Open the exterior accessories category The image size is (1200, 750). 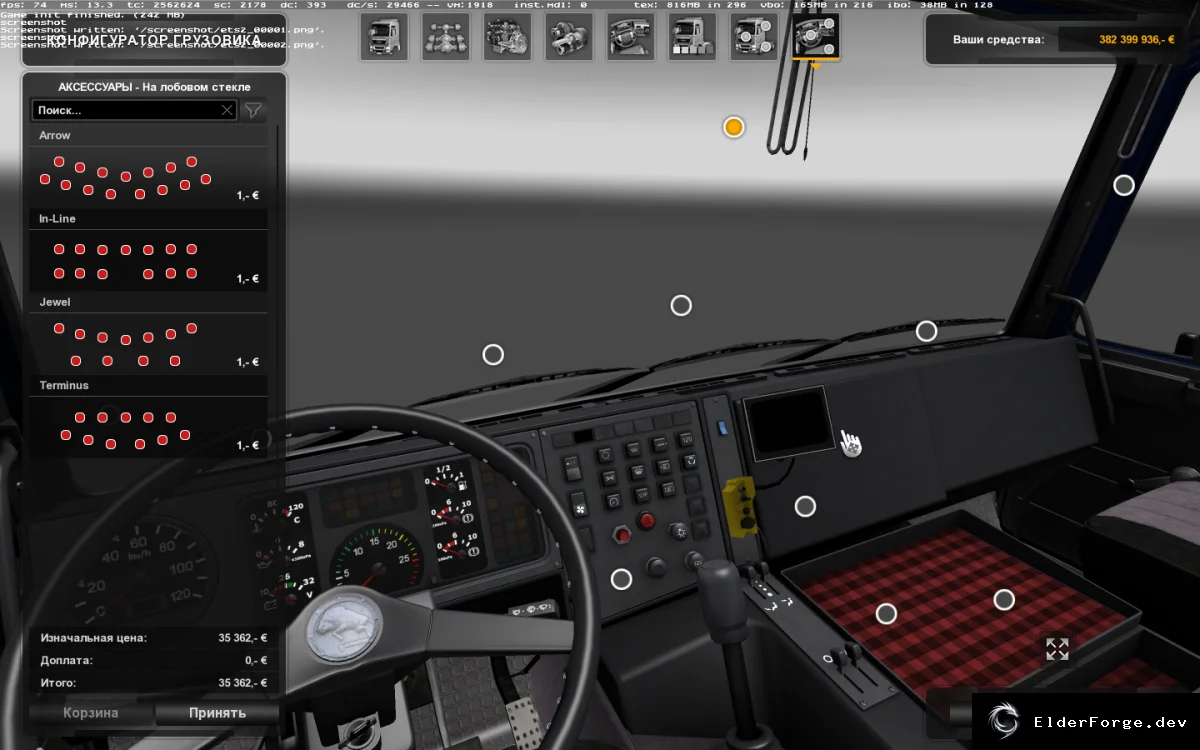pos(754,37)
